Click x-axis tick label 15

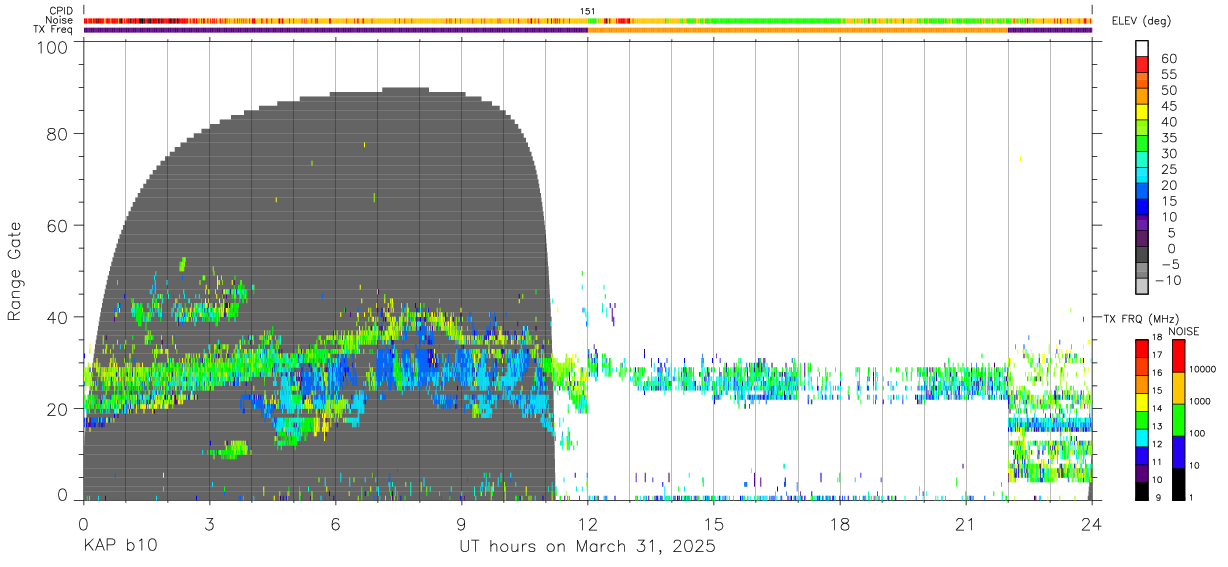click(714, 524)
